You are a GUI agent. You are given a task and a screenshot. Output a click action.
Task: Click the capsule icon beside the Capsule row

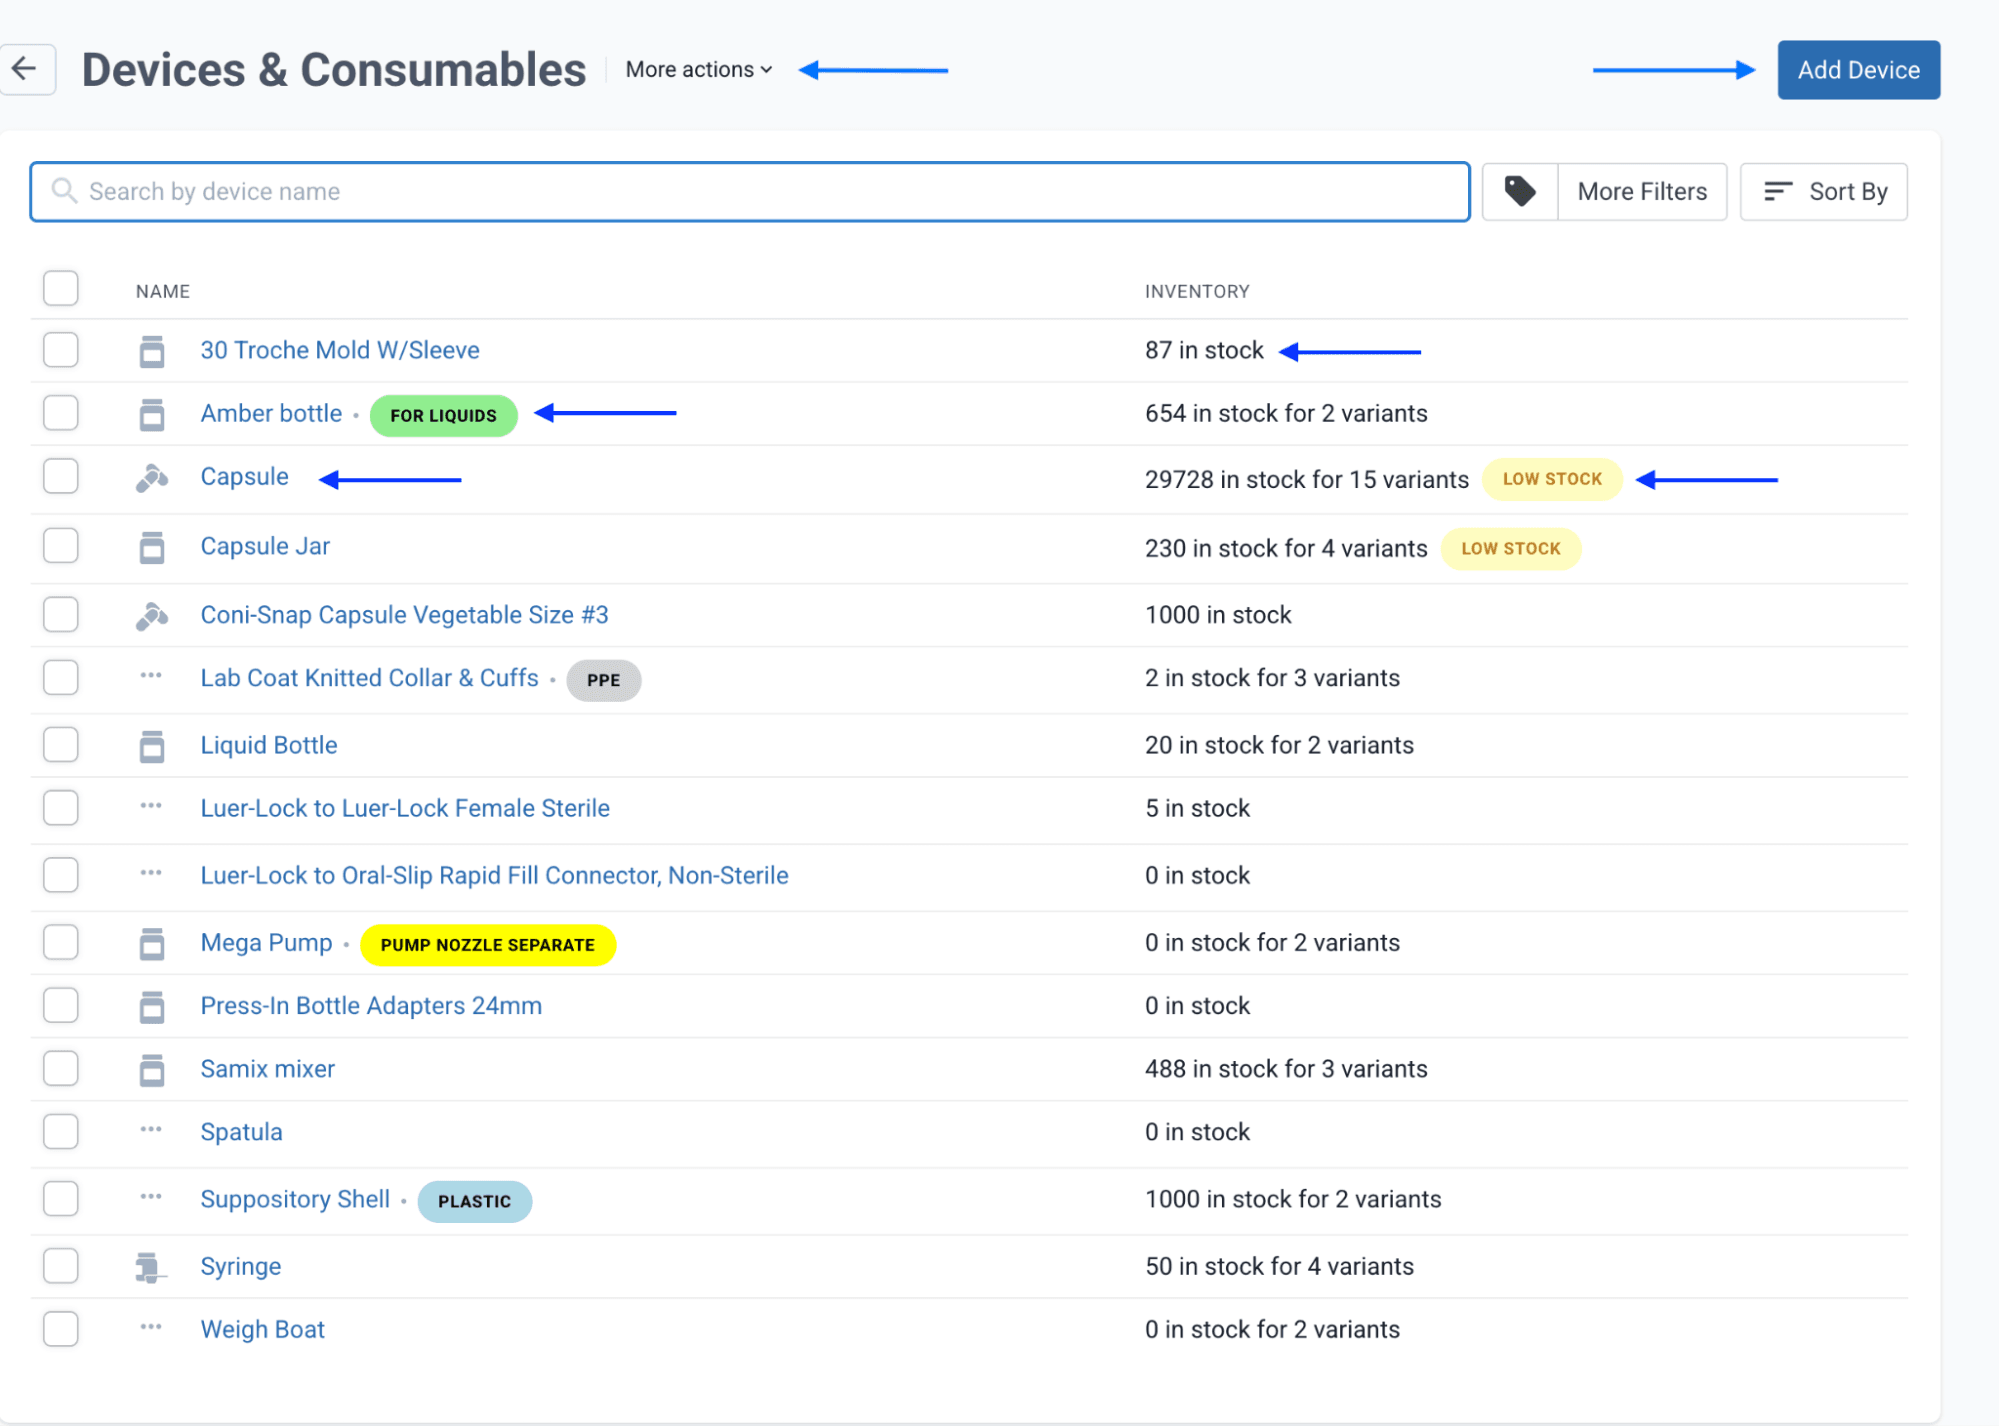coord(151,478)
